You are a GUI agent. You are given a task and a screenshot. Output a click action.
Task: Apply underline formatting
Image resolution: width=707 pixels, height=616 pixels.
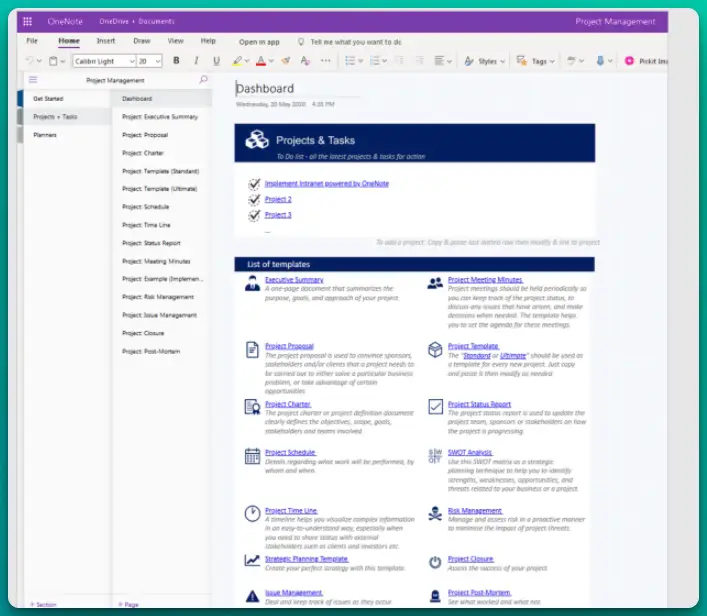(x=216, y=61)
